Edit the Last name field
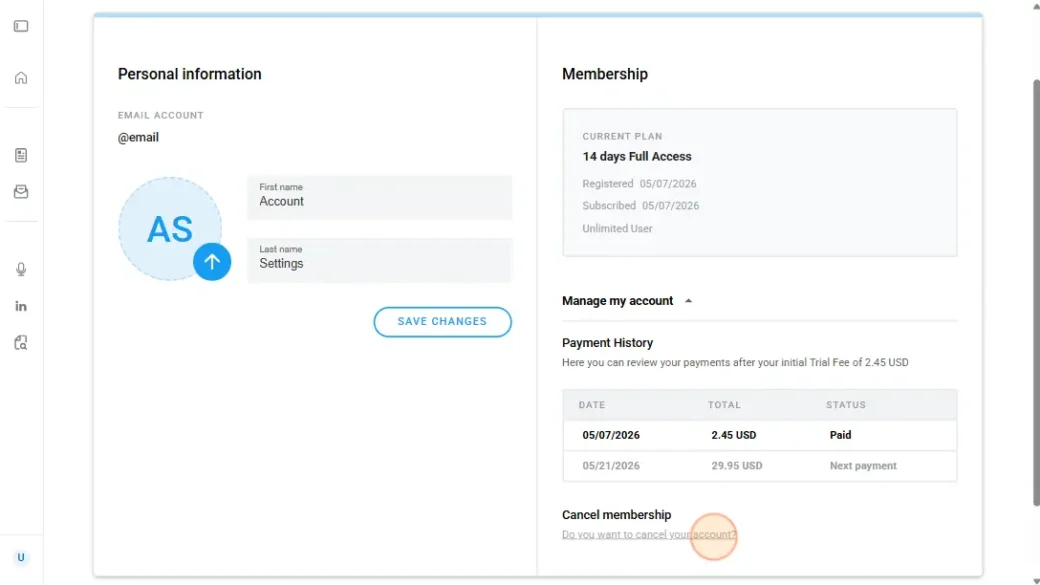Image resolution: width=1040 pixels, height=585 pixels. coord(379,260)
